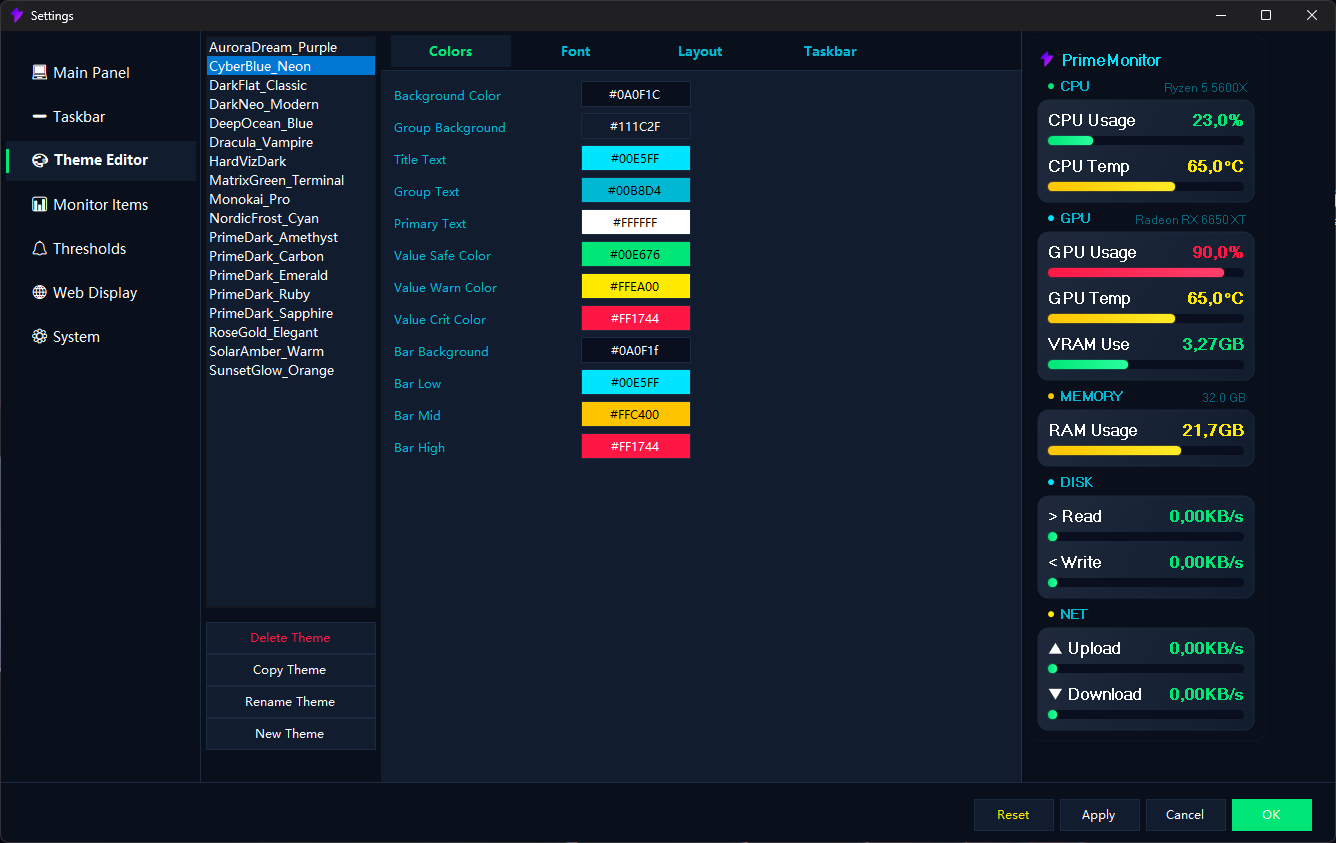1336x843 pixels.
Task: Change the Value Crit Color swatch
Action: [635, 319]
